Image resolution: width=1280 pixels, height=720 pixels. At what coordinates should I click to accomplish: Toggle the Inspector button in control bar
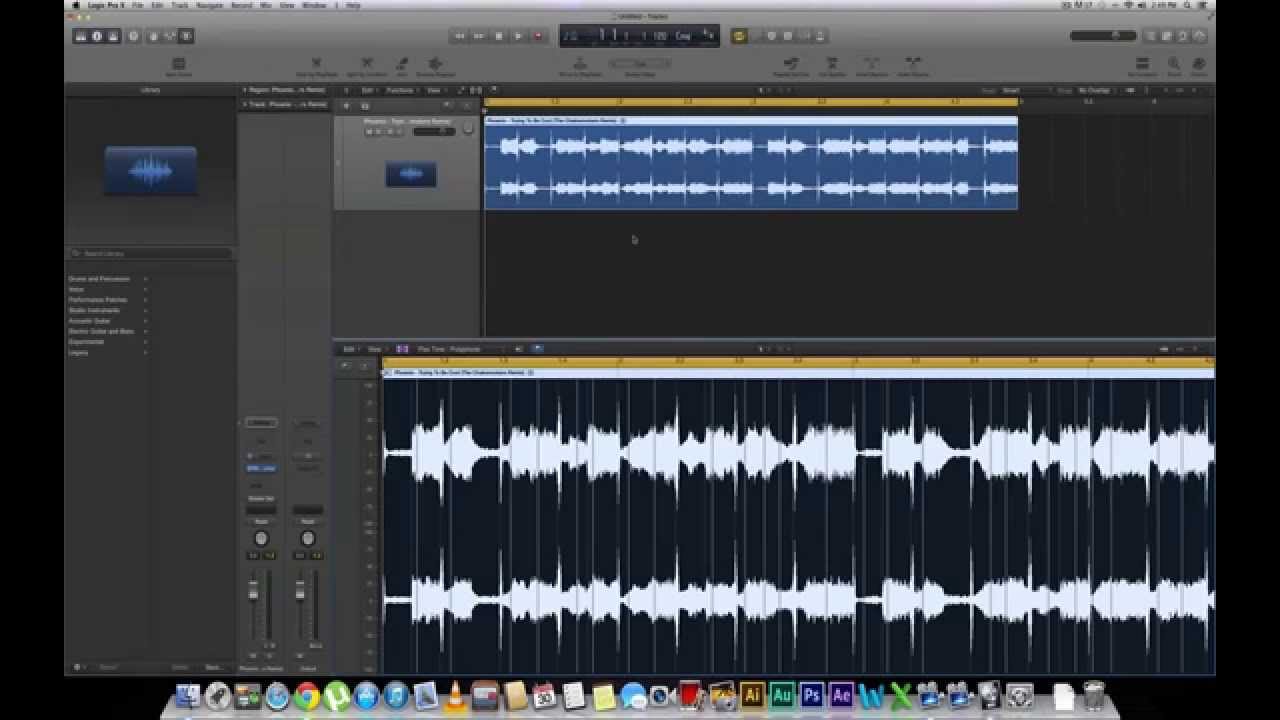coord(97,36)
